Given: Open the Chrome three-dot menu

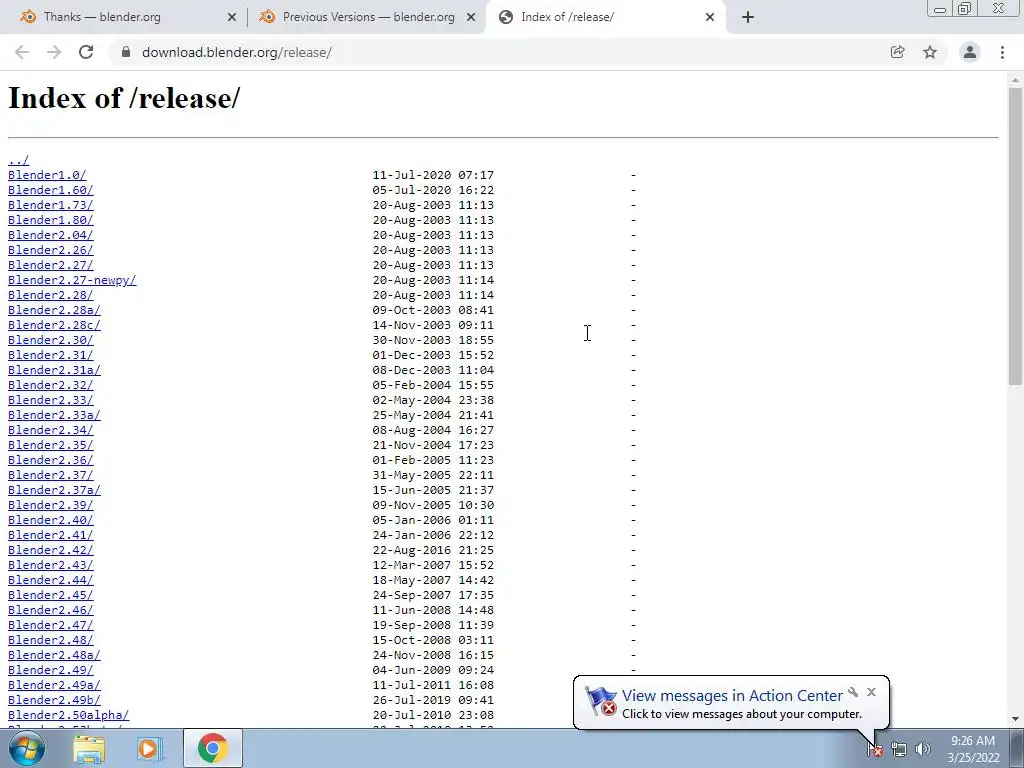Looking at the screenshot, I should 1002,52.
